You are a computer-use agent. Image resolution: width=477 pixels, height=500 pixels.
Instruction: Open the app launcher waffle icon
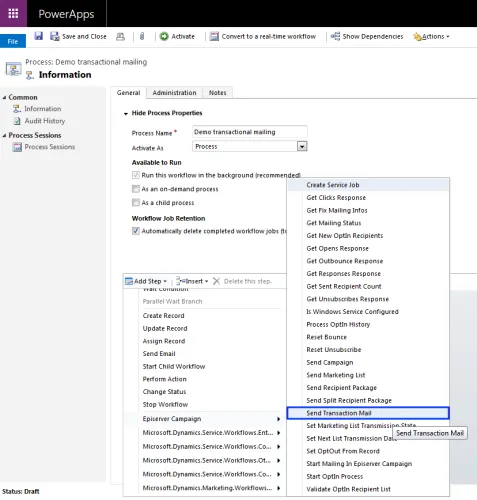click(x=13, y=13)
